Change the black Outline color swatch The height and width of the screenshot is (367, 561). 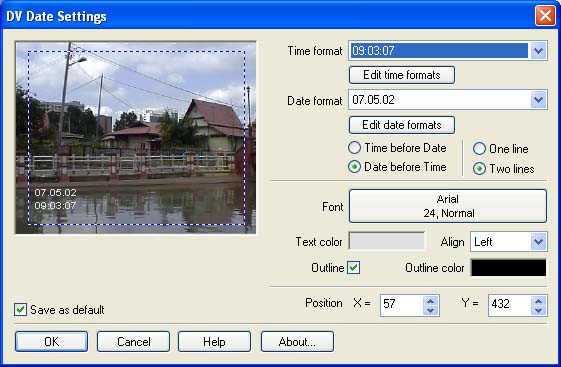pyautogui.click(x=508, y=268)
